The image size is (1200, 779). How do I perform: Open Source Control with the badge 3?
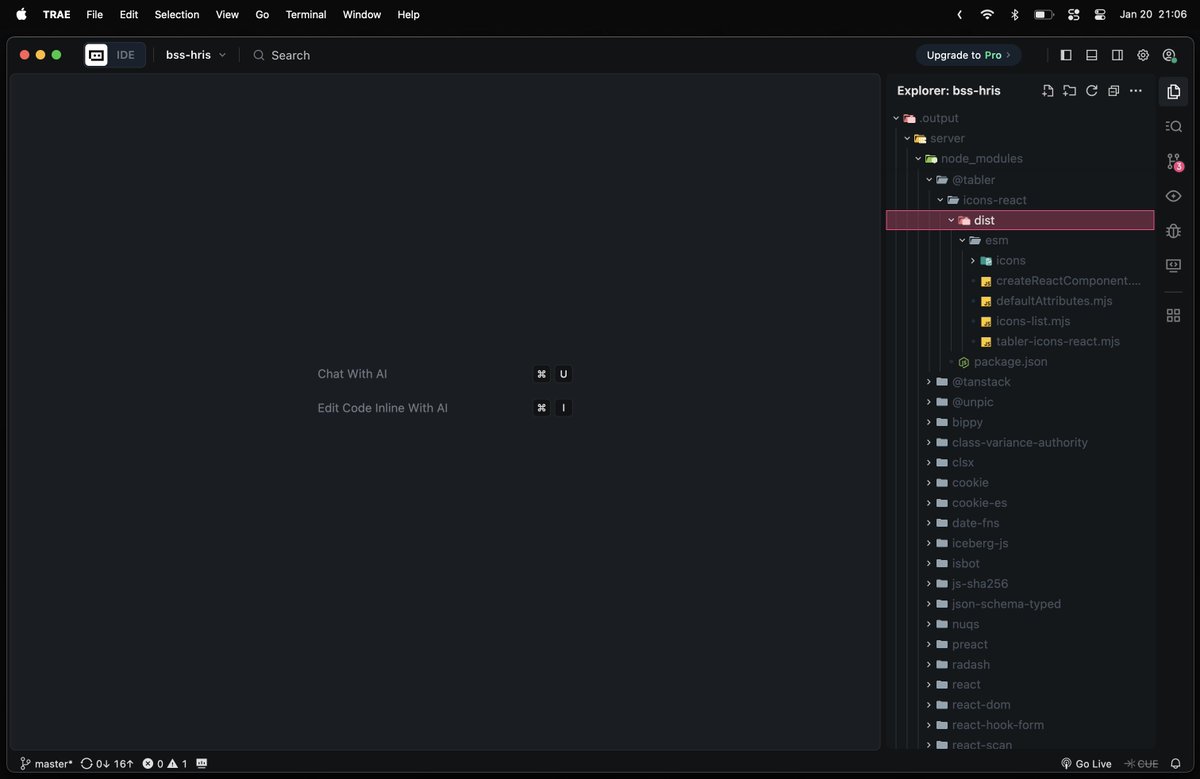pos(1174,161)
